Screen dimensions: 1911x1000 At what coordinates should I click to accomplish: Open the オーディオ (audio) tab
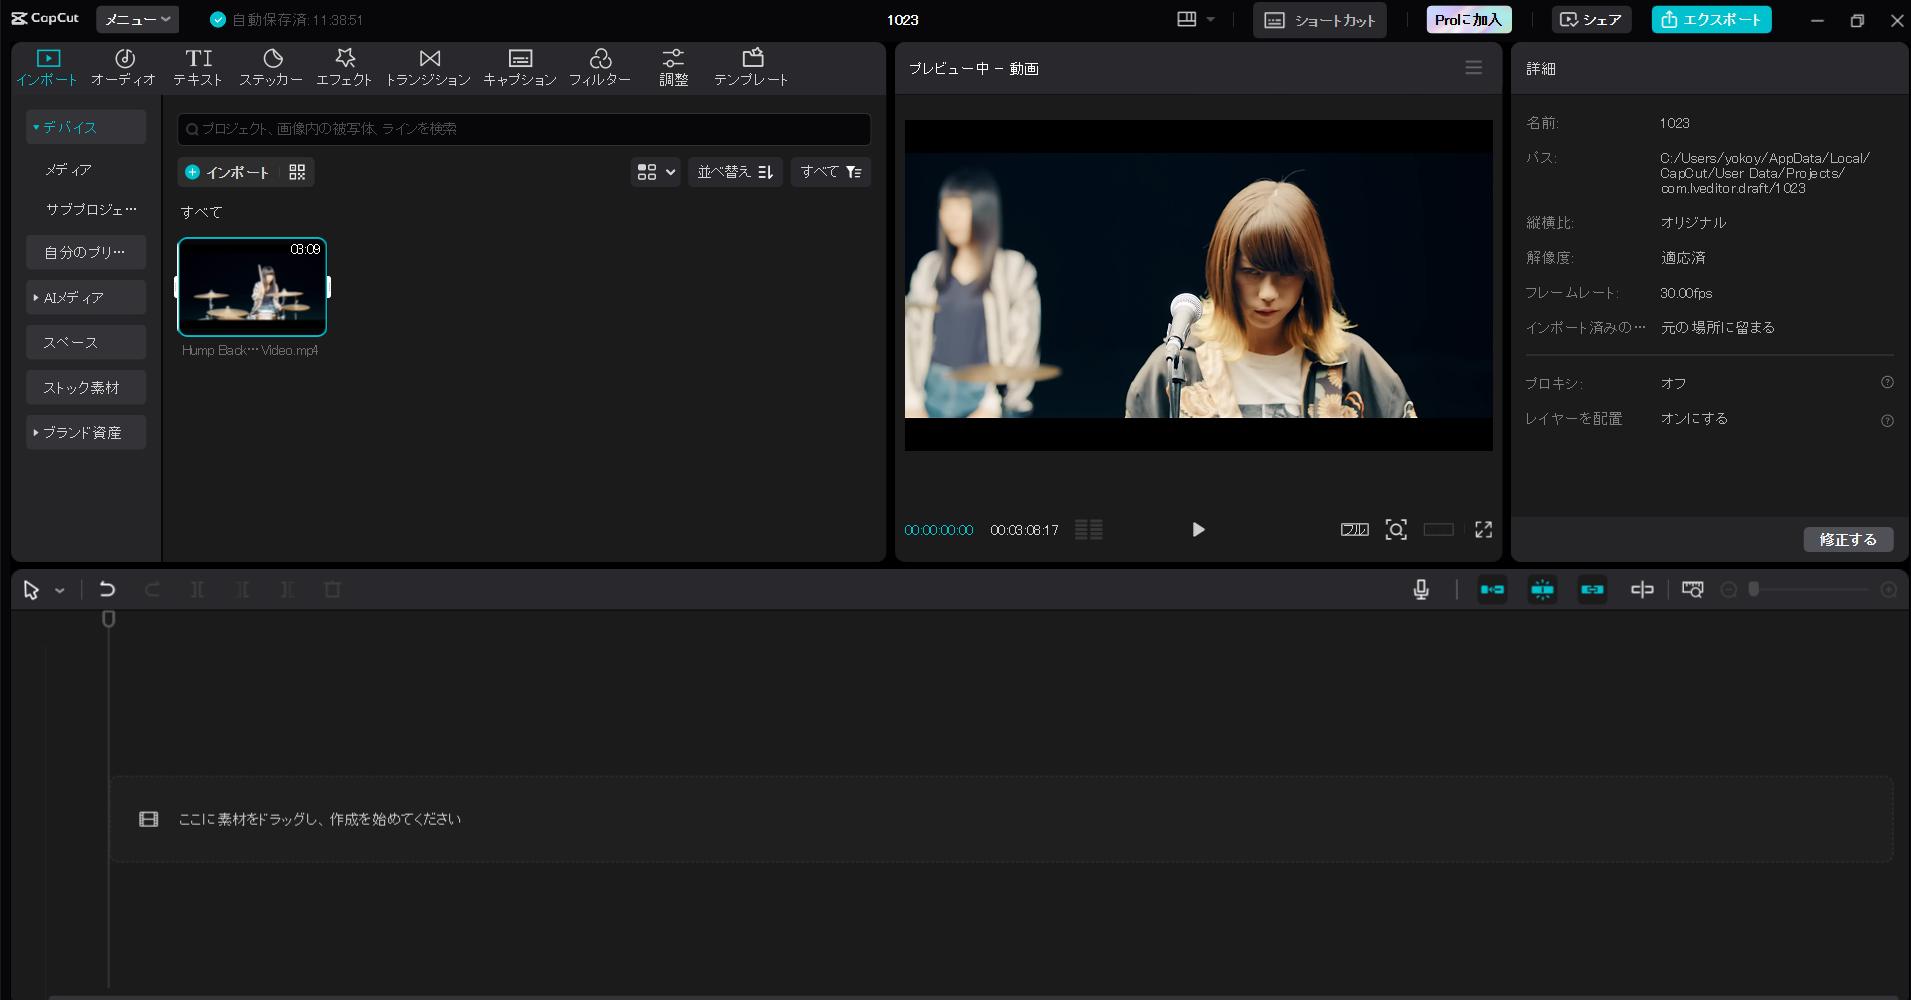[x=124, y=67]
